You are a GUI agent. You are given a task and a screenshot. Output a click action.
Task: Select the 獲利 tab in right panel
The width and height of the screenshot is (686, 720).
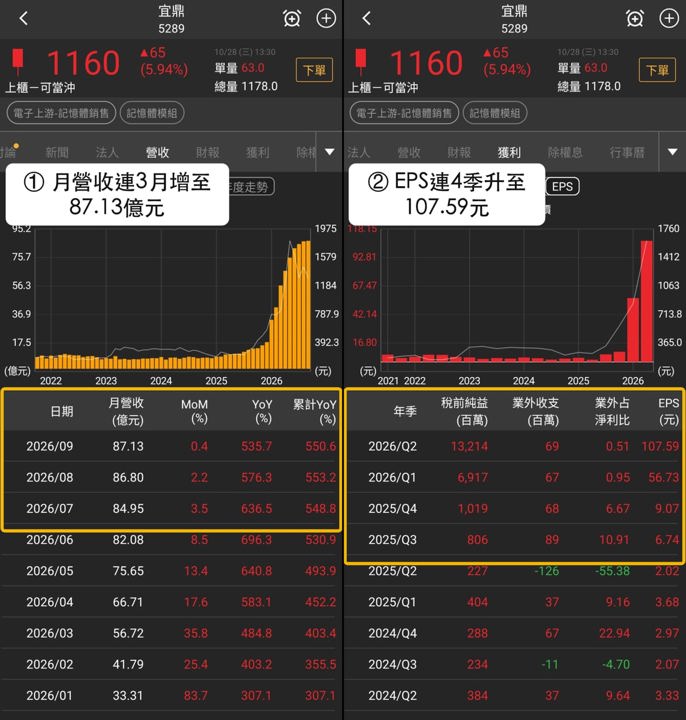coord(509,152)
